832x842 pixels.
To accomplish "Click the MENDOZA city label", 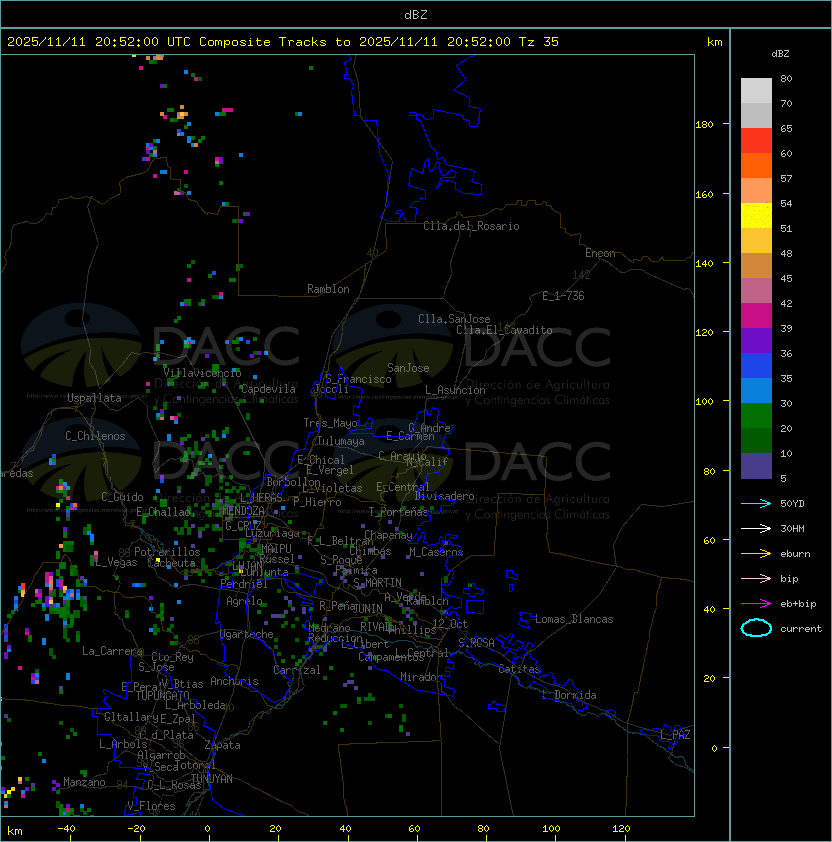I will 243,511.
